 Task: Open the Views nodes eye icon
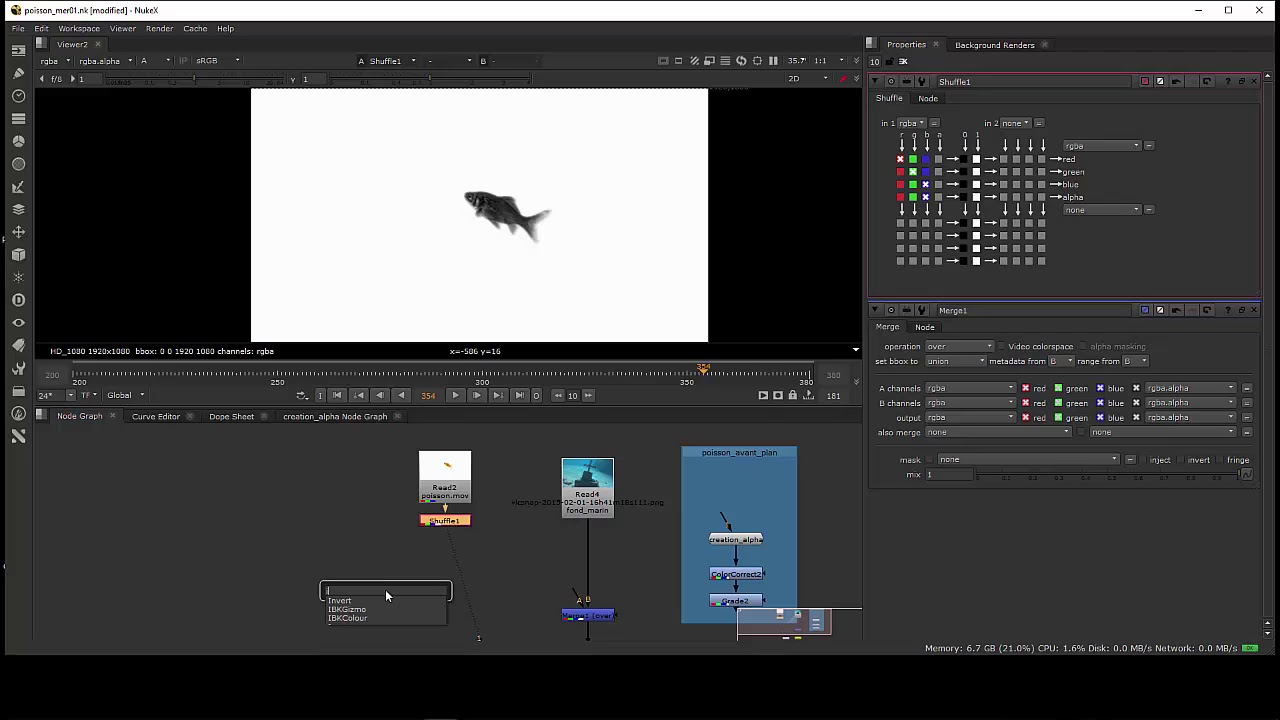[x=18, y=323]
